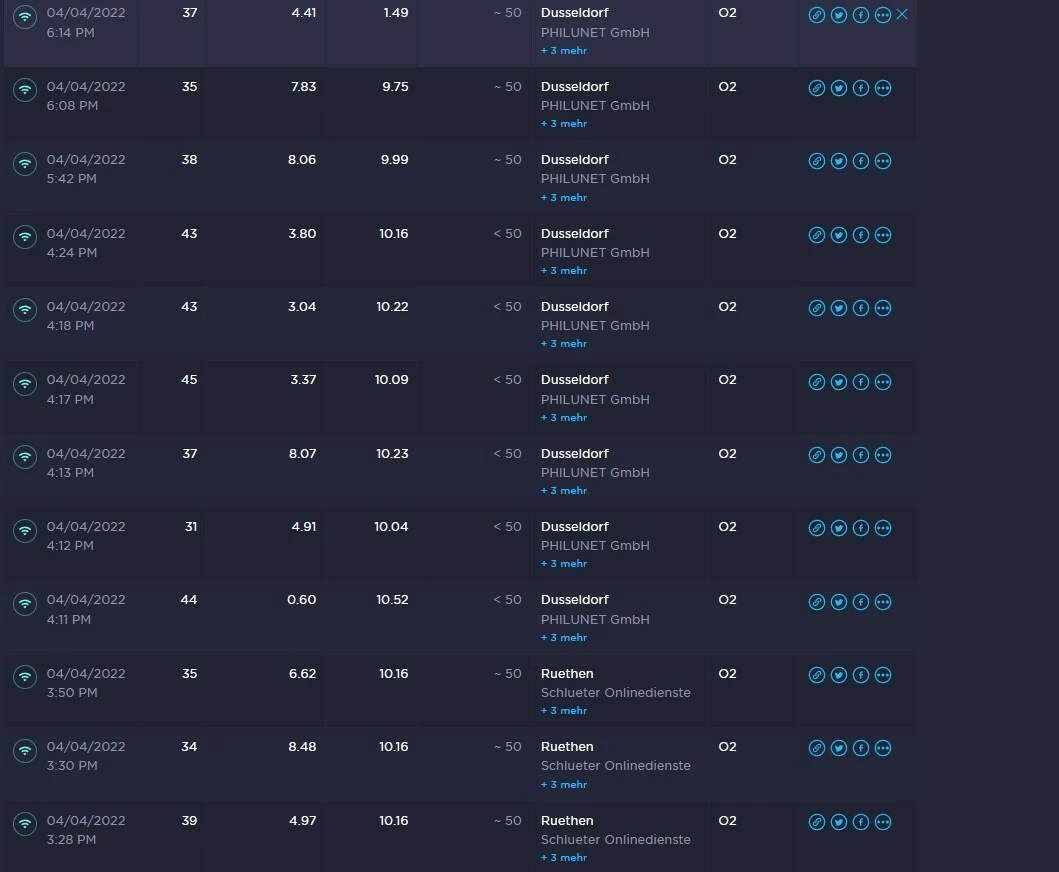Screen dimensions: 1059x872
Task: Select 'Ruethen' server on the 3:28 PM row
Action: [x=567, y=821]
